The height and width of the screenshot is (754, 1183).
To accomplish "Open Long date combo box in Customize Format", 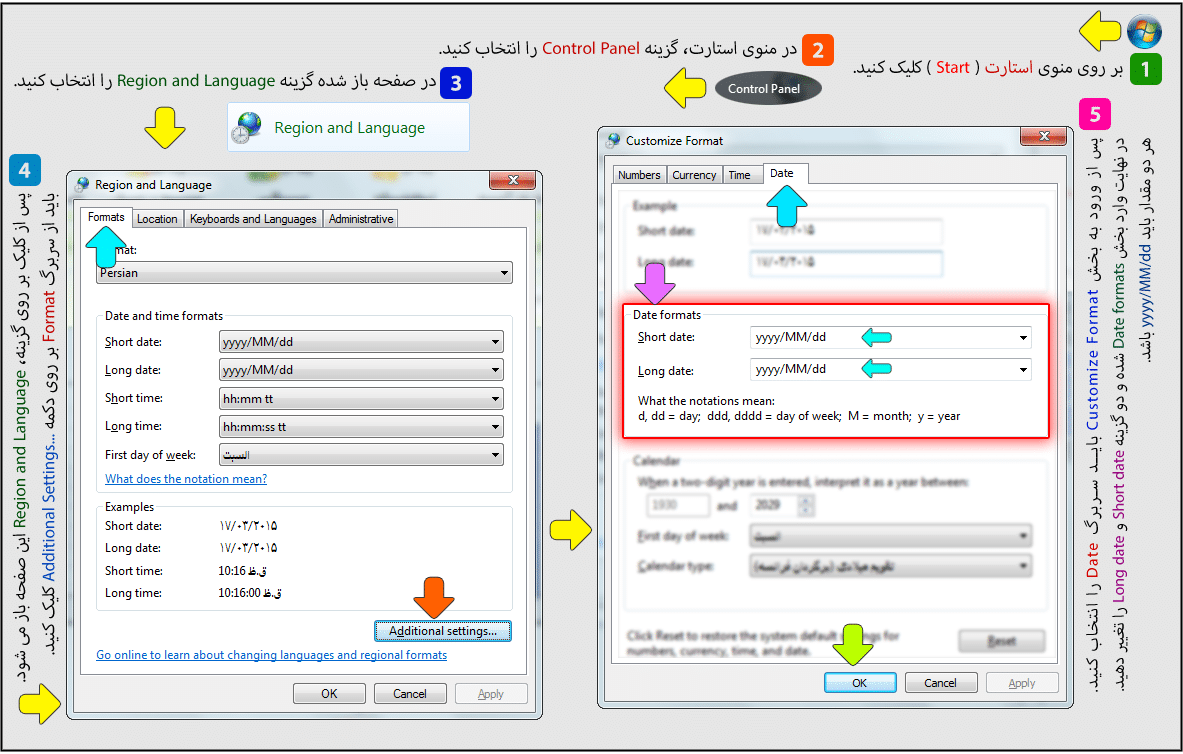I will click(x=891, y=370).
